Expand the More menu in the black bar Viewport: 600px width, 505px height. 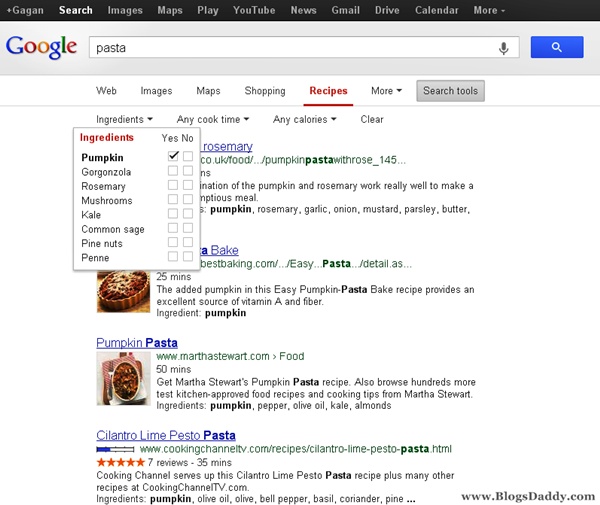[489, 10]
